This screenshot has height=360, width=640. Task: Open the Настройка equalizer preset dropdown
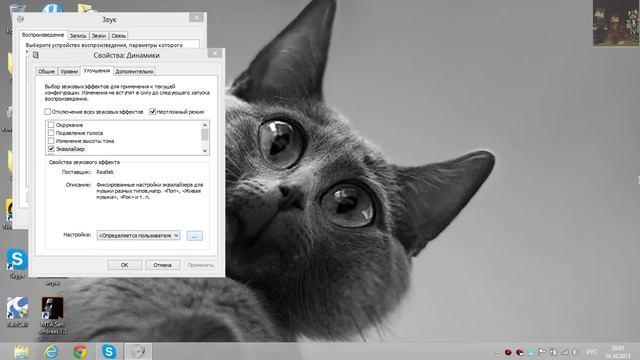(x=138, y=236)
